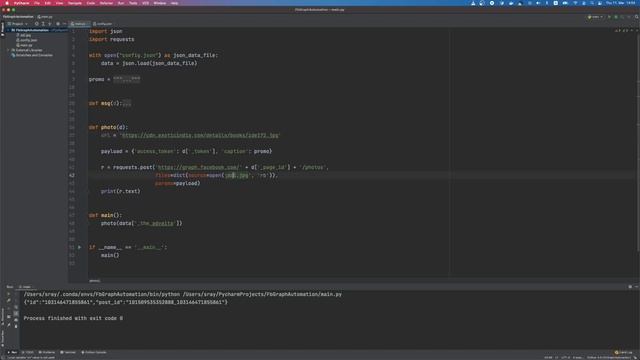
Task: Open the Problems tool window
Action: pyautogui.click(x=47, y=352)
